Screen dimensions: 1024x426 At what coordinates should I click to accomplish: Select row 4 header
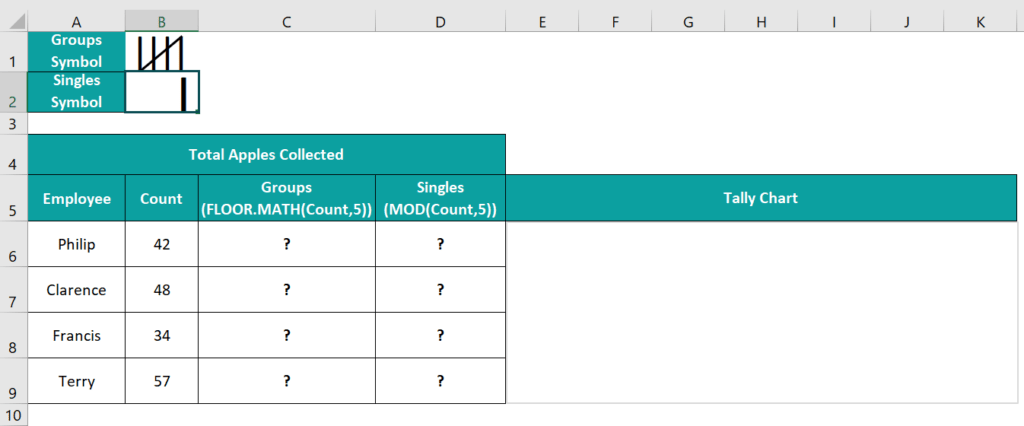(14, 154)
